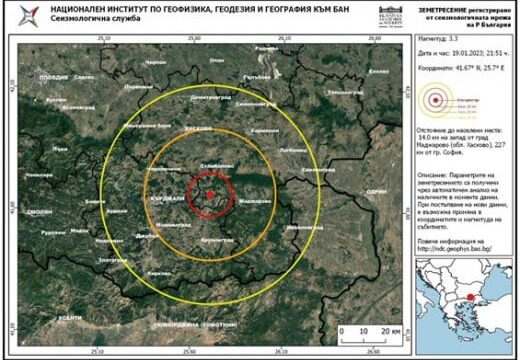The height and width of the screenshot is (360, 520).
Task: Click the Сеизмологична служба subtitle
Action: [95, 19]
